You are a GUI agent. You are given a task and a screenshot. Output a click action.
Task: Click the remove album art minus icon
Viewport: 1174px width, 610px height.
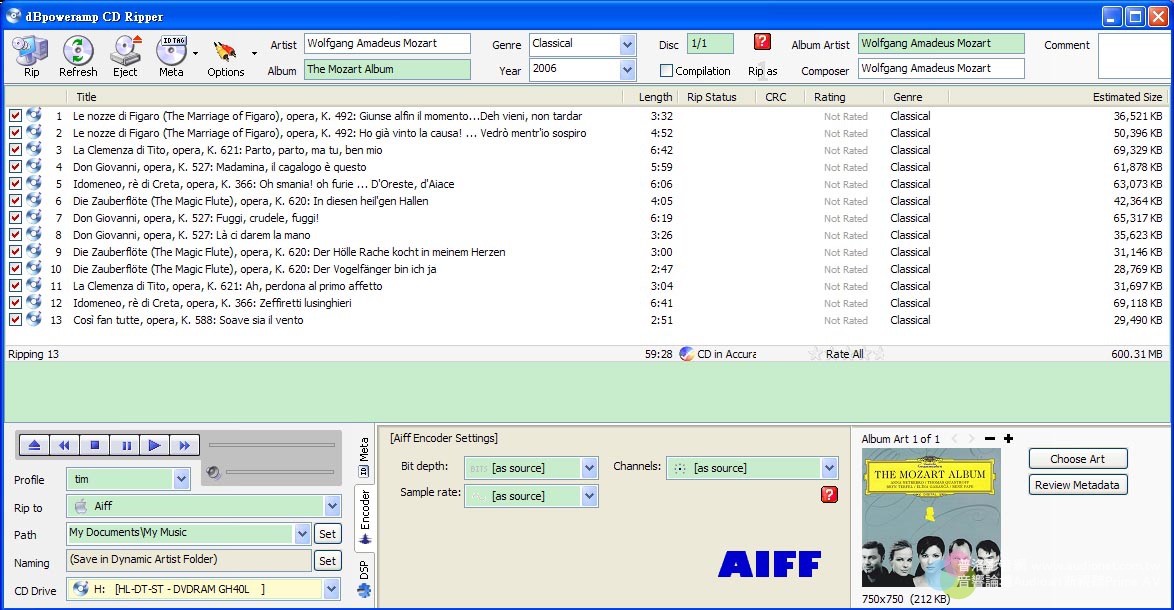(x=990, y=439)
